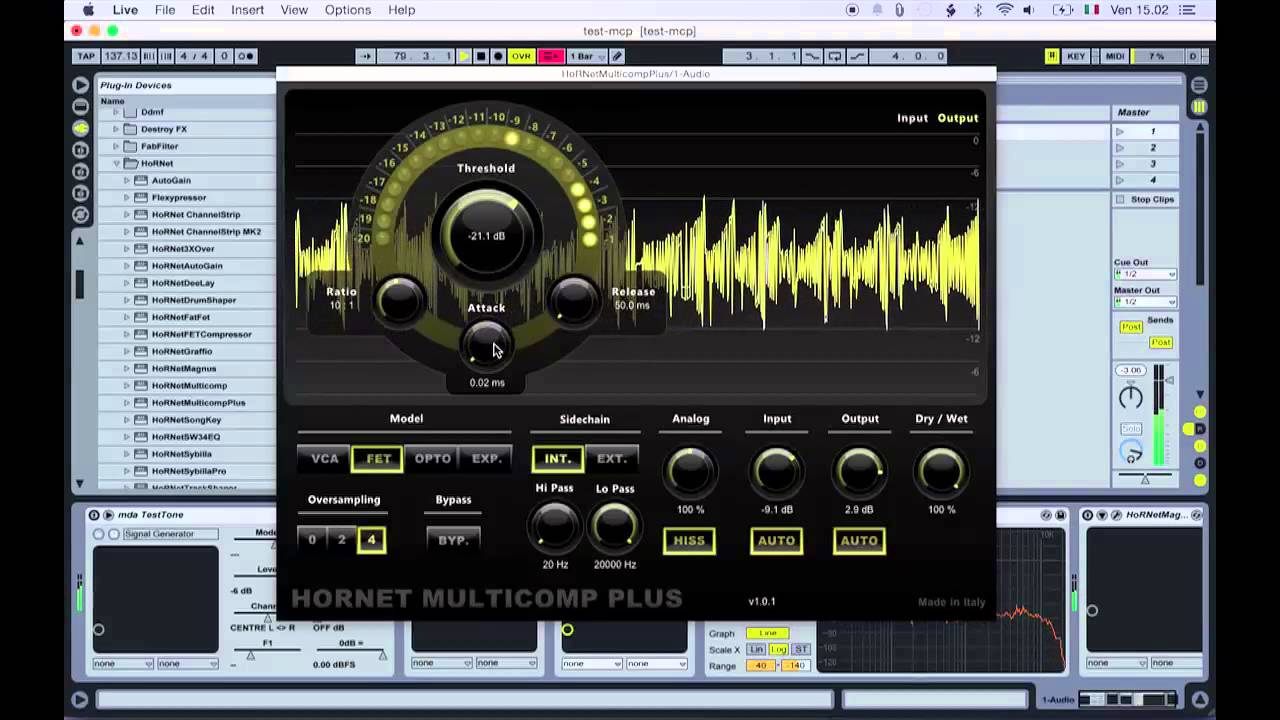
Task: Open the 1 Bar quantization dropdown
Action: pos(586,56)
